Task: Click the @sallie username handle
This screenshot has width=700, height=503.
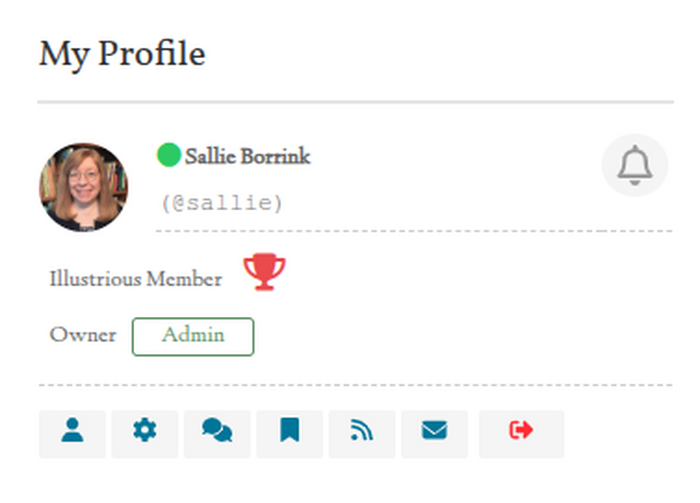Action: click(x=222, y=203)
